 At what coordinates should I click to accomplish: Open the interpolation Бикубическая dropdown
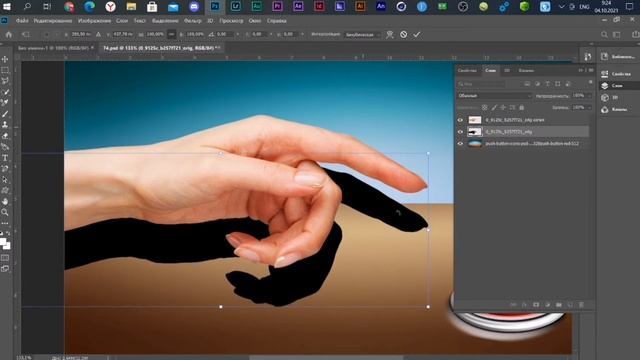[x=363, y=35]
